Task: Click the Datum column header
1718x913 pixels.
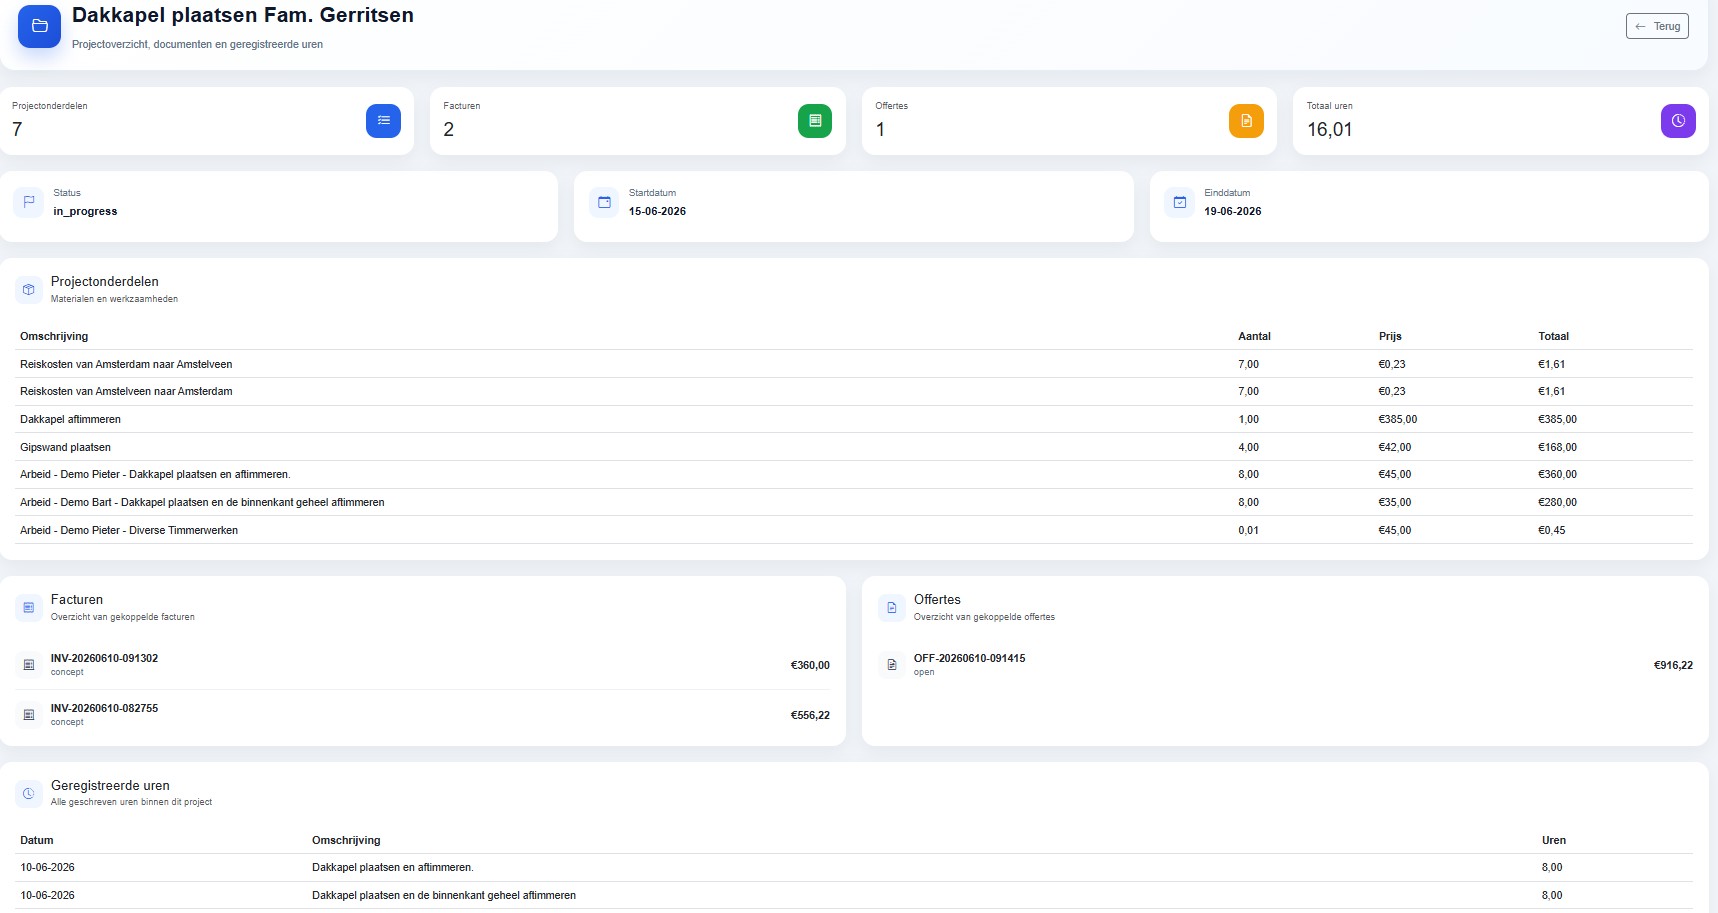Action: tap(37, 840)
